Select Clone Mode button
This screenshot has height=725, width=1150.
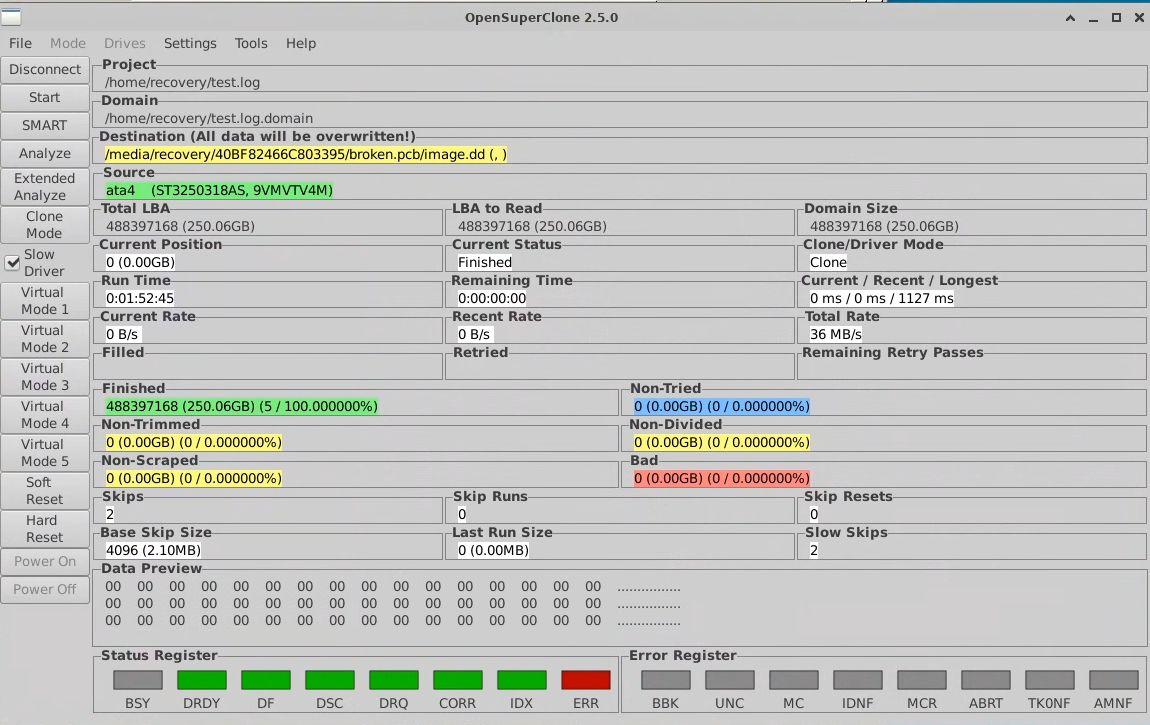click(45, 224)
